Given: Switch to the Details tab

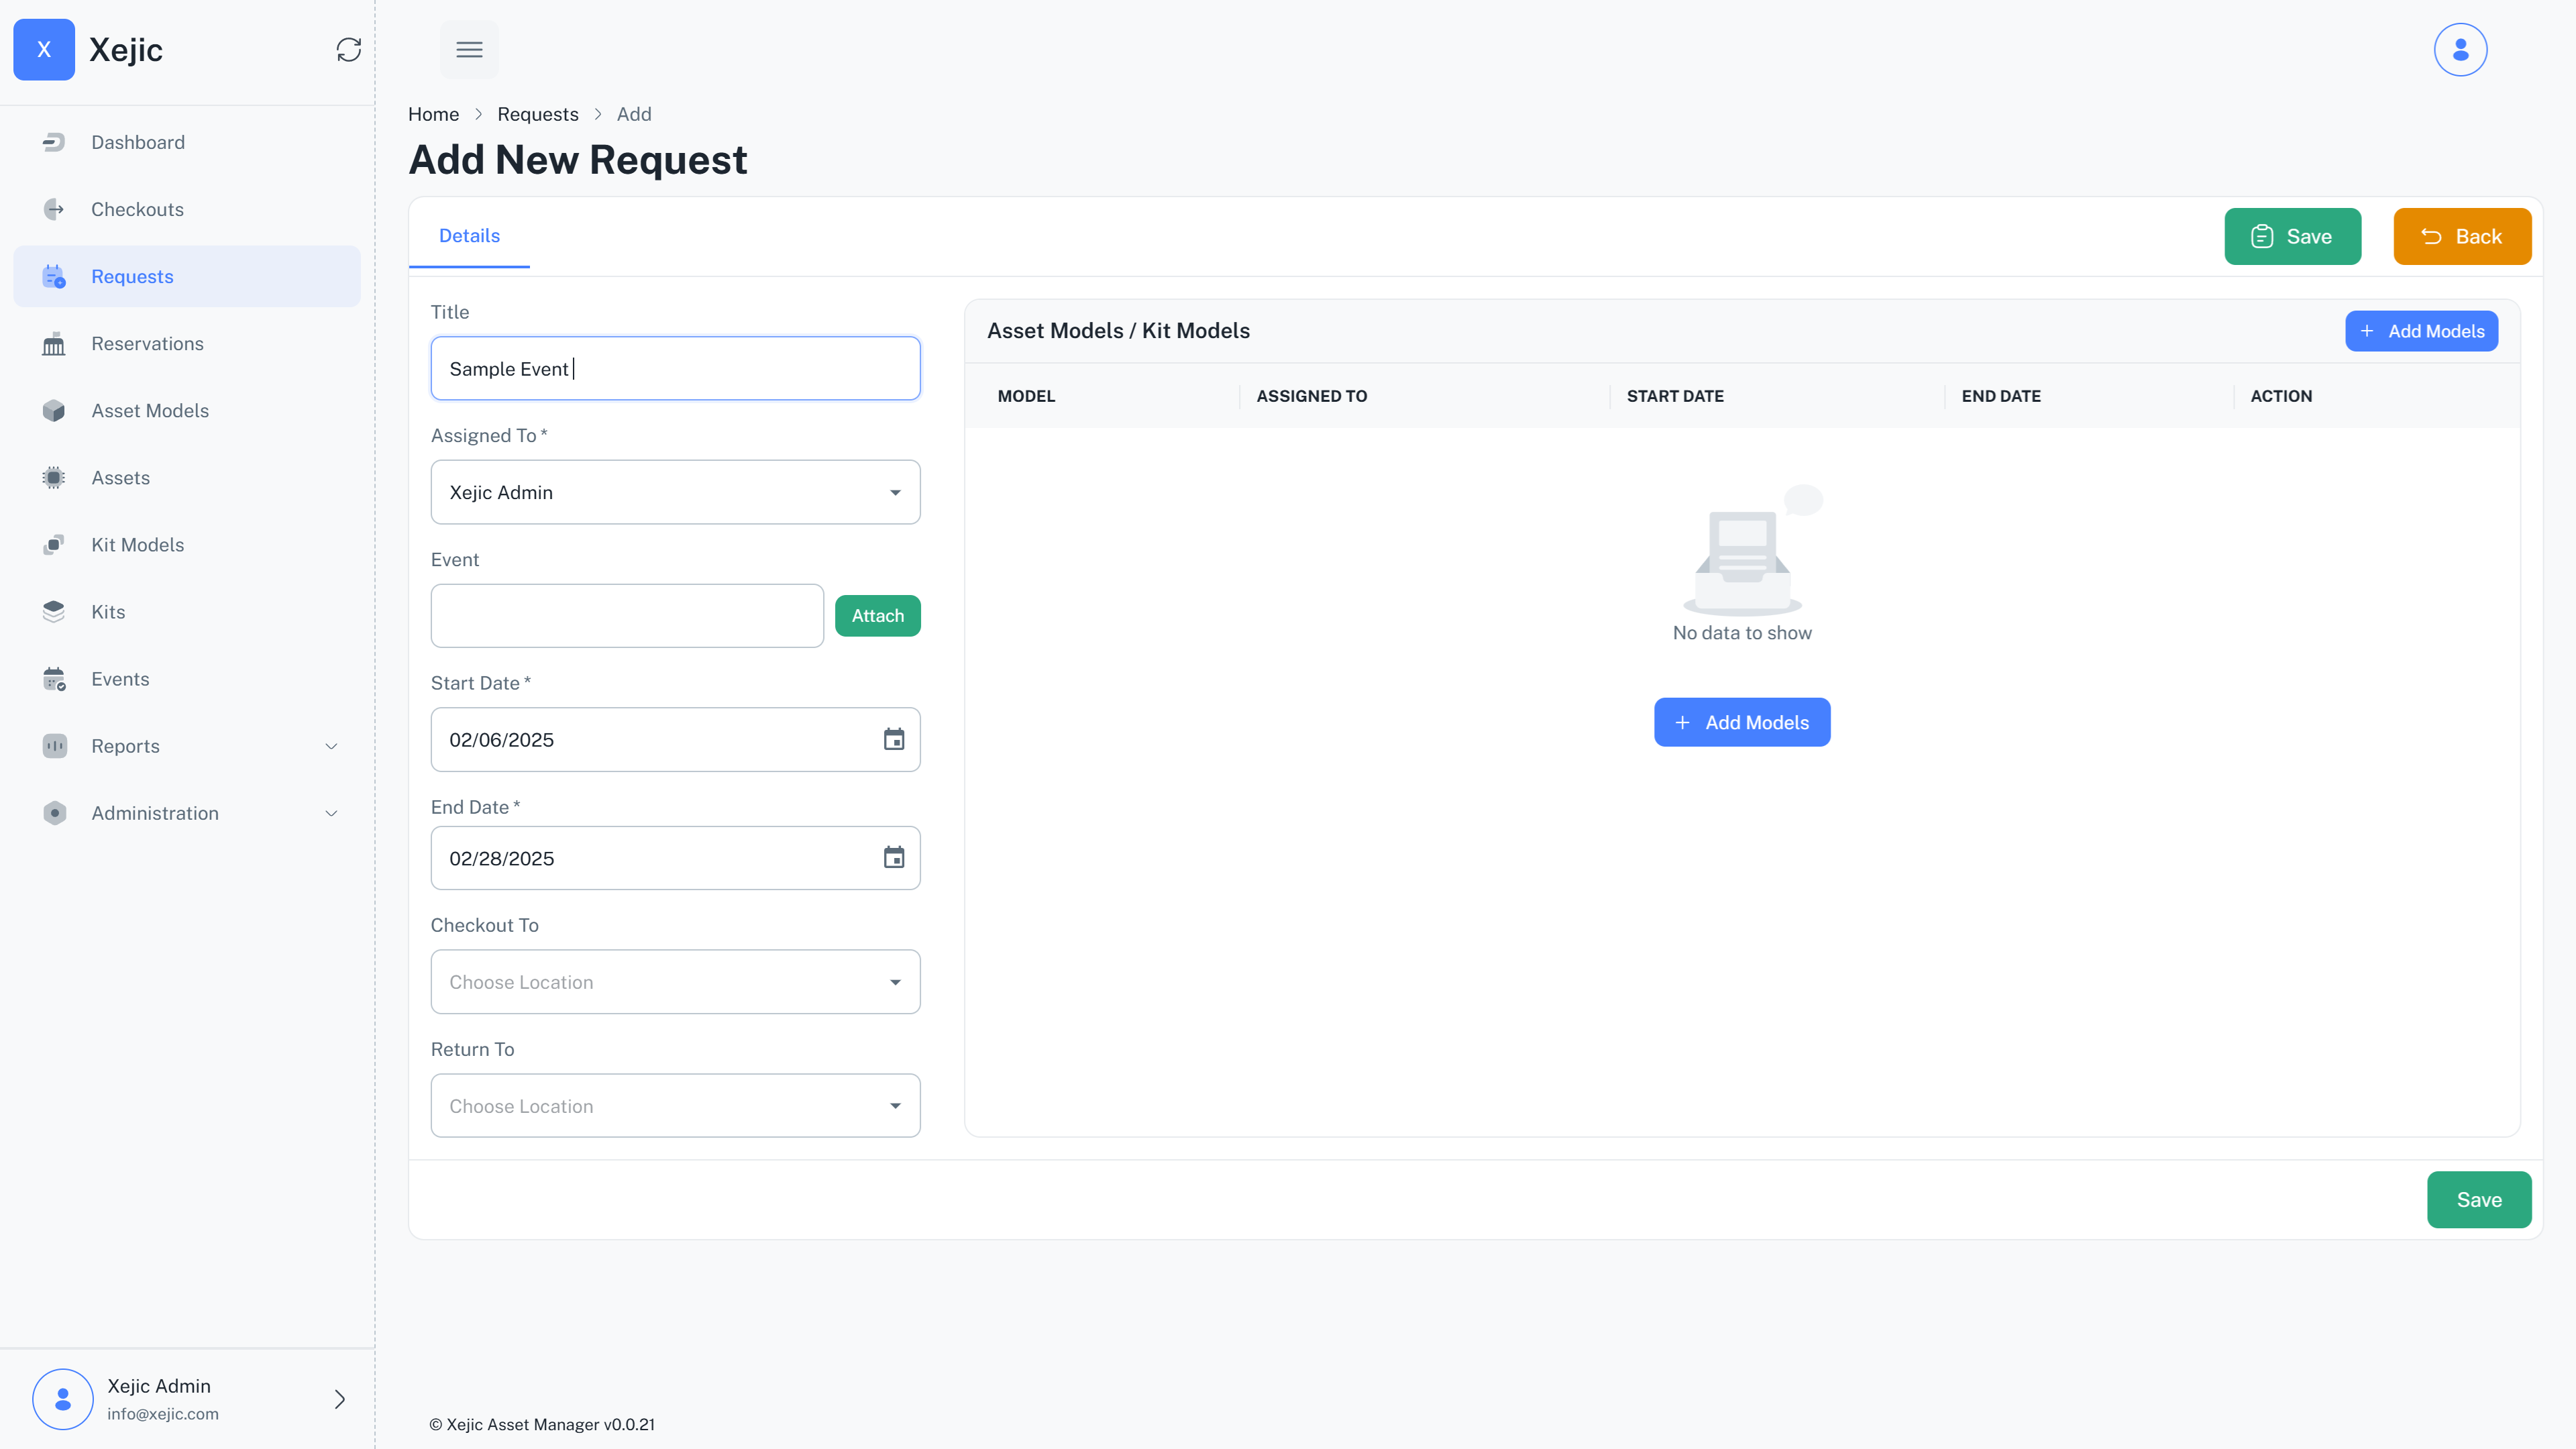Looking at the screenshot, I should (x=469, y=235).
